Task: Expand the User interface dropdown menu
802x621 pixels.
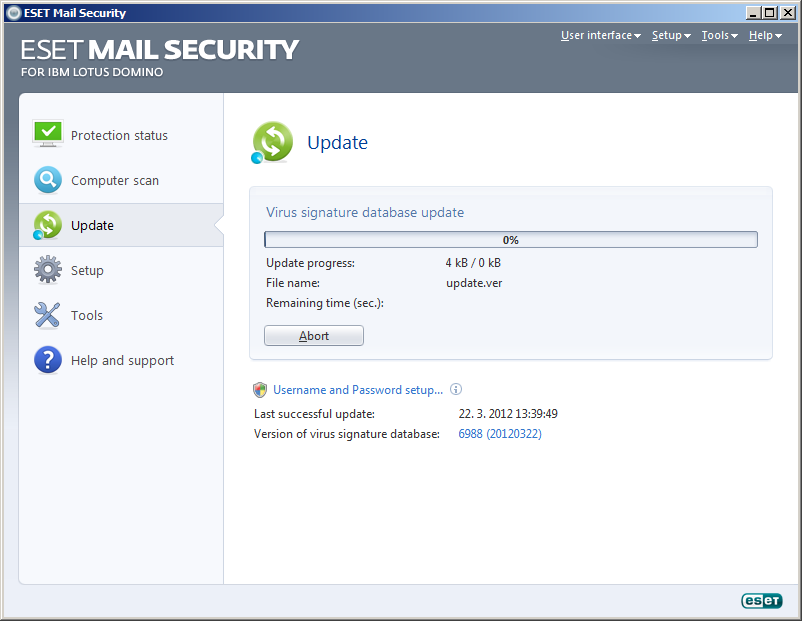Action: (600, 35)
